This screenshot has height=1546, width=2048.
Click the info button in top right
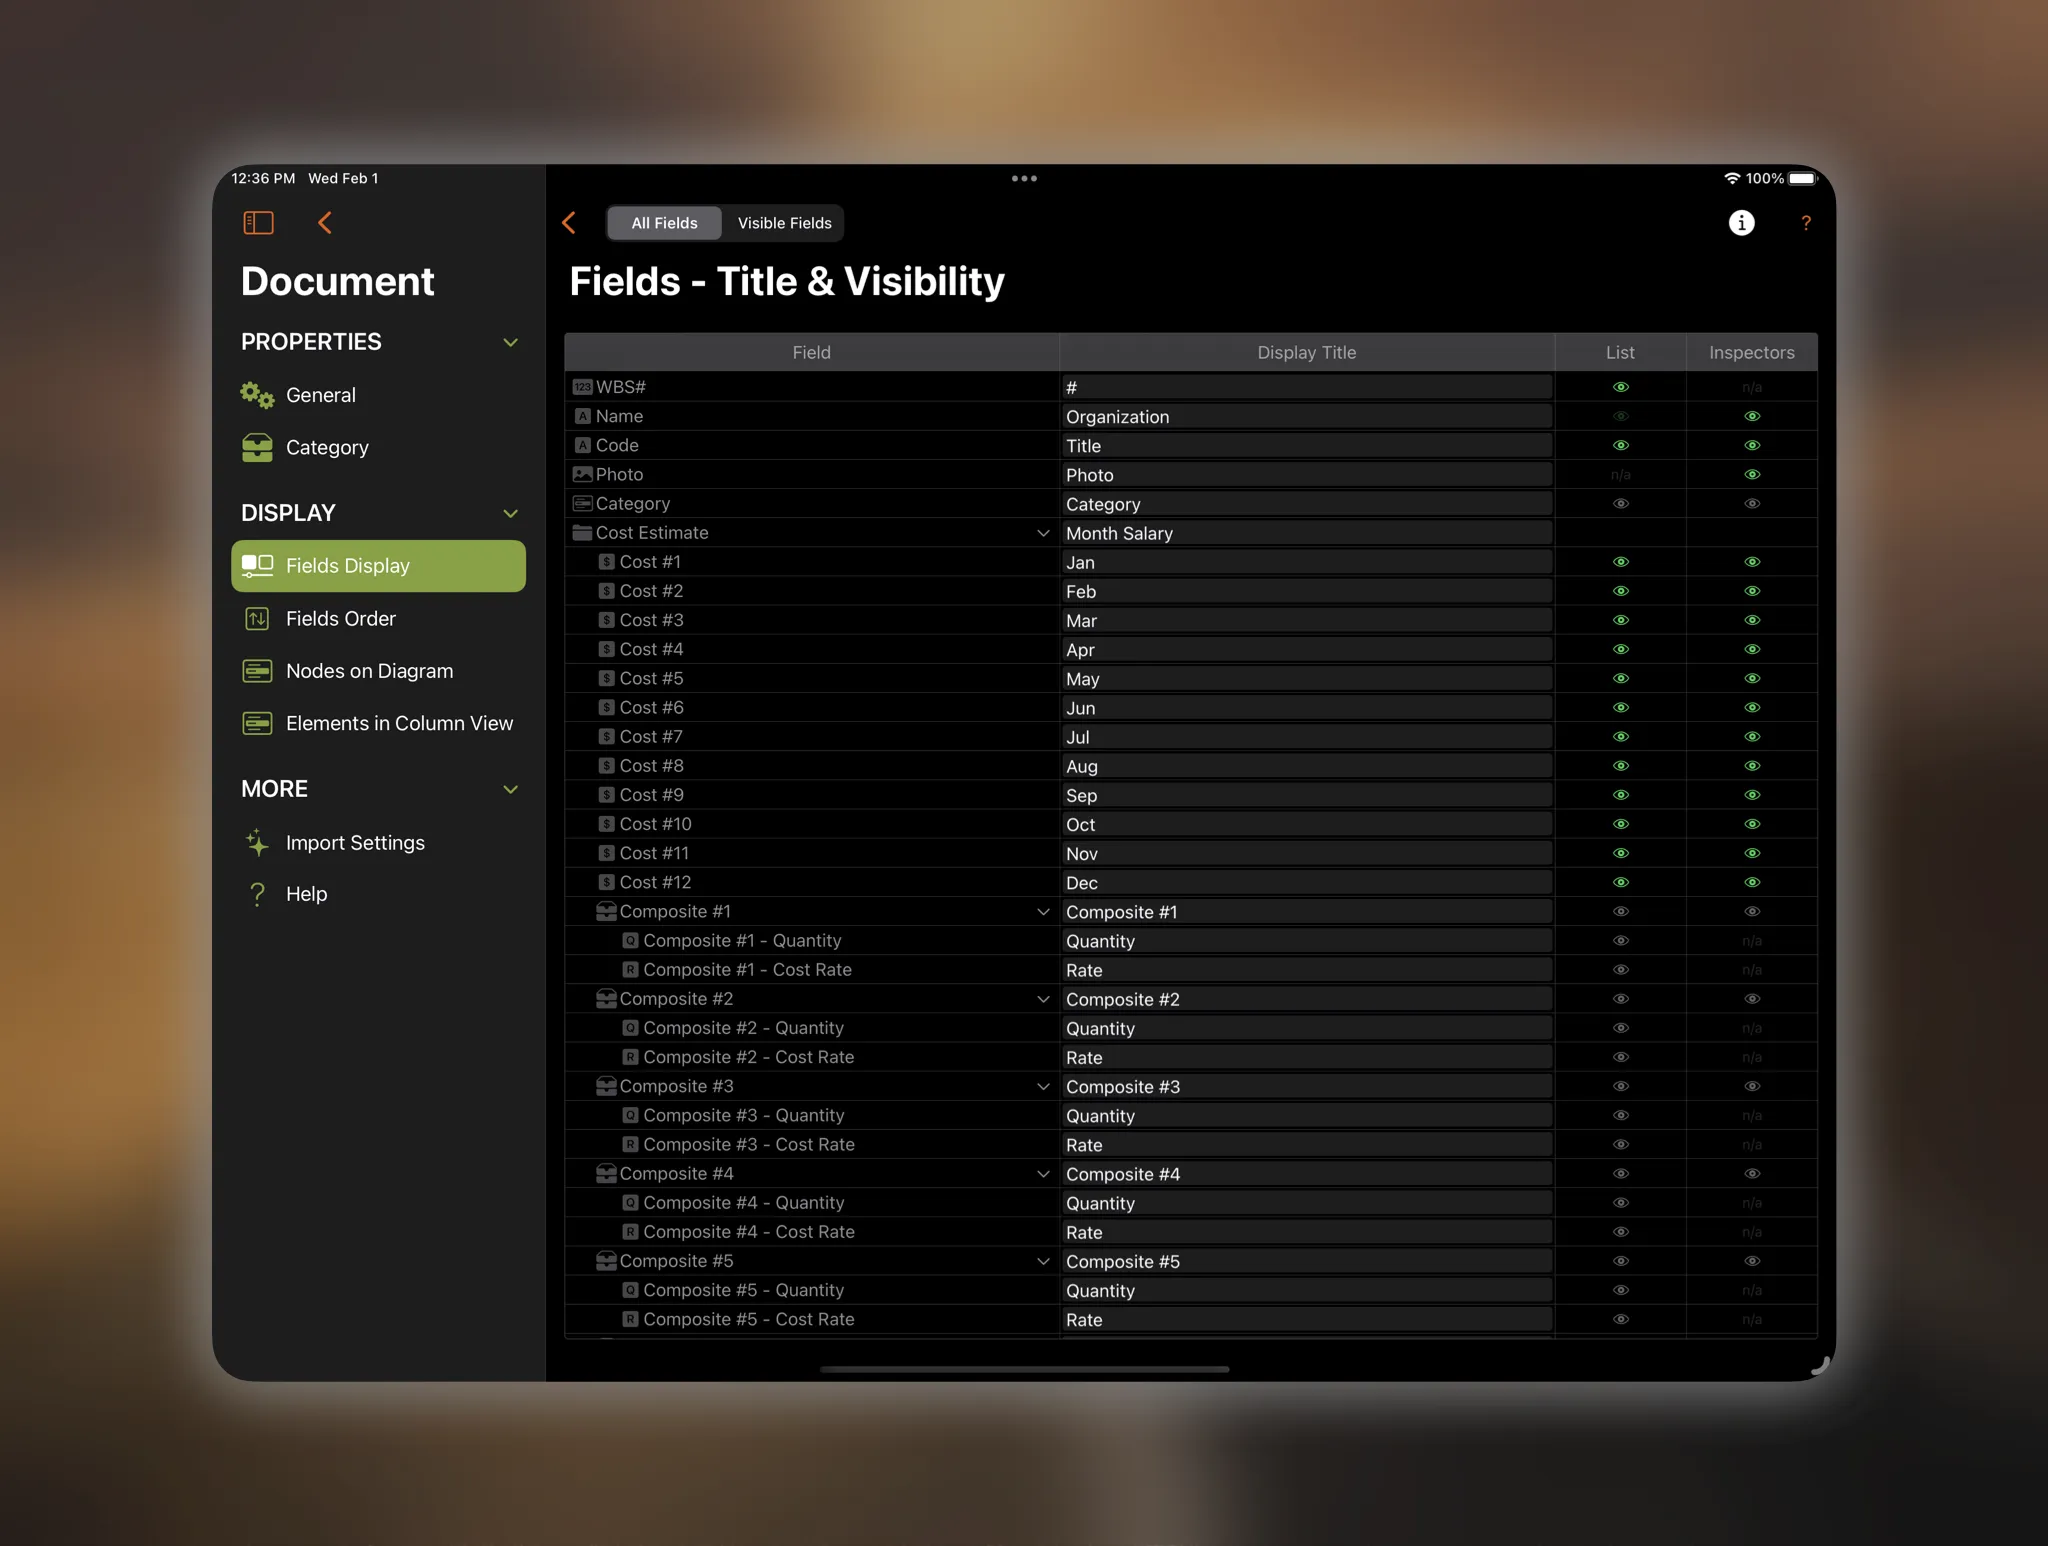1741,222
